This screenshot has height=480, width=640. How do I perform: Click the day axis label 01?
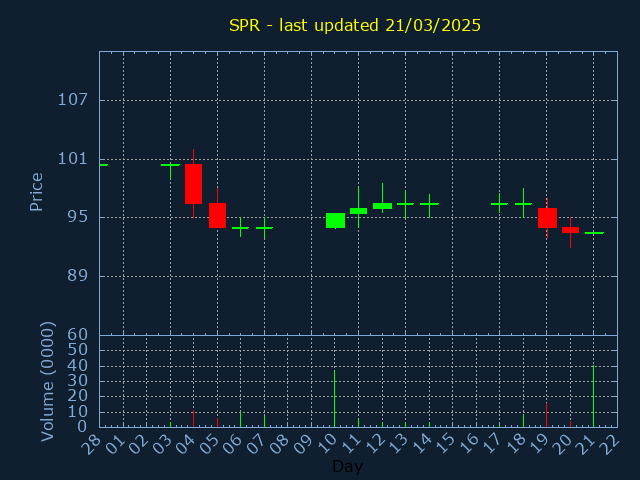(x=116, y=444)
